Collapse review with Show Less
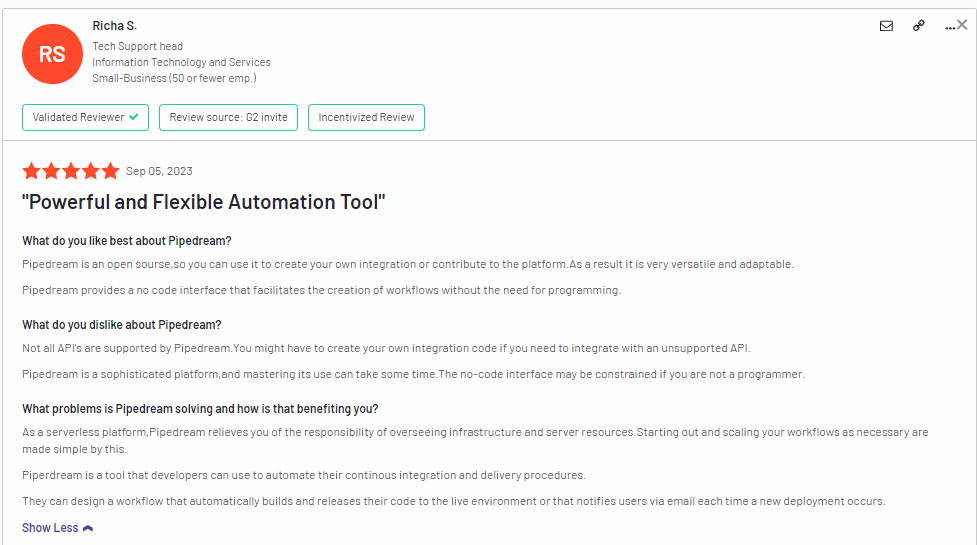This screenshot has height=545, width=977. point(57,528)
